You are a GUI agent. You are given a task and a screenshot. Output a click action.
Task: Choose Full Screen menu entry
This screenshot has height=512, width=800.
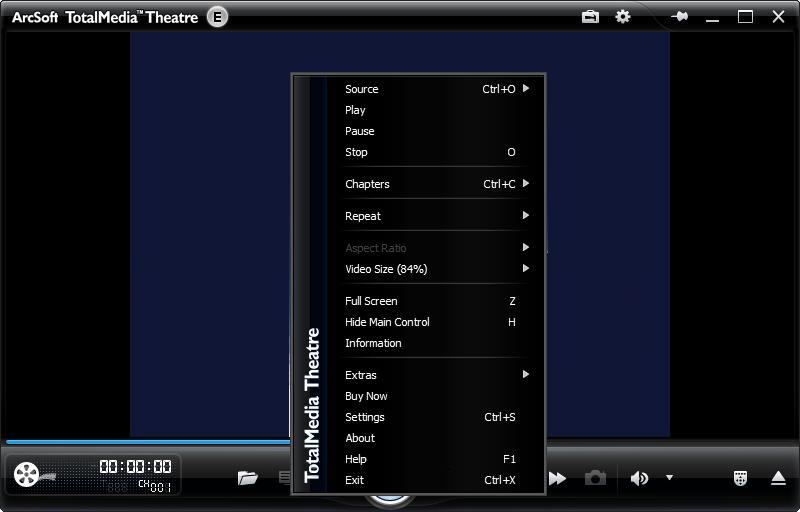437,301
